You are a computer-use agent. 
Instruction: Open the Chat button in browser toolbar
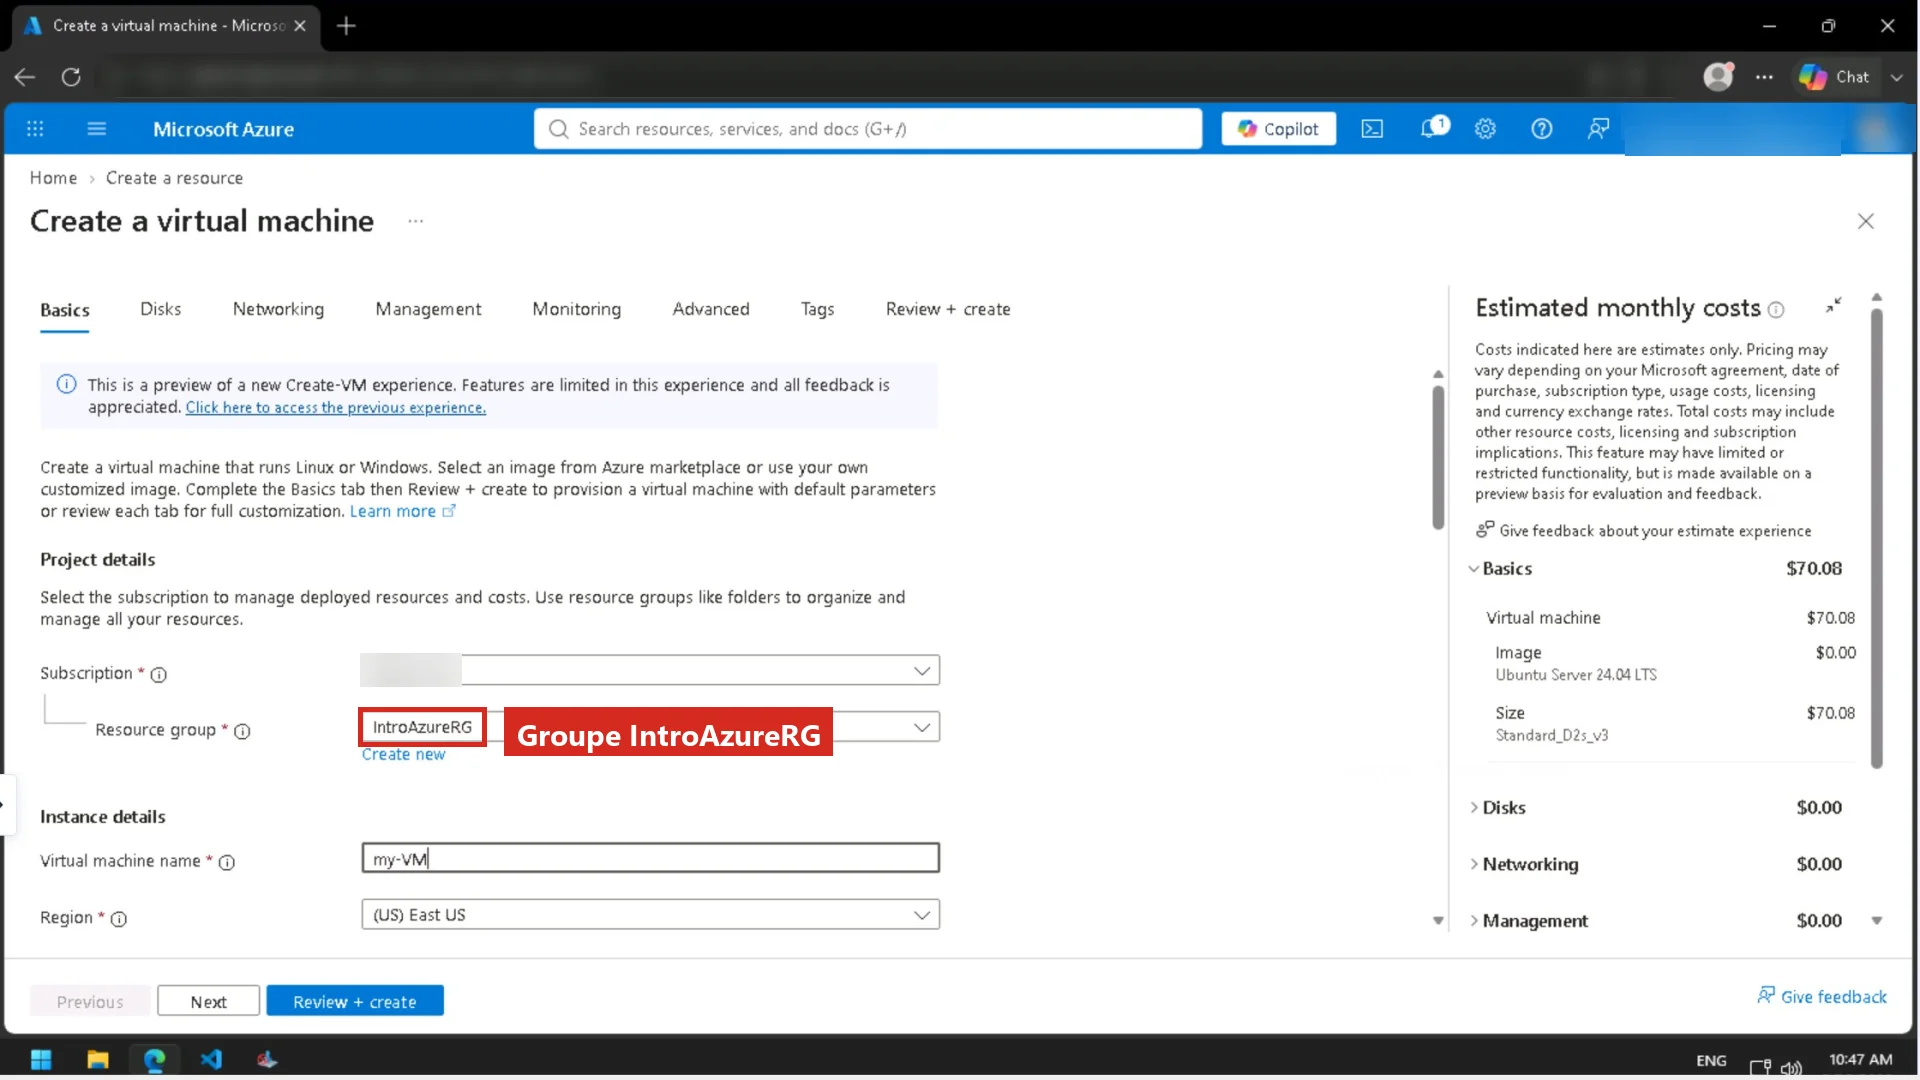(x=1834, y=77)
